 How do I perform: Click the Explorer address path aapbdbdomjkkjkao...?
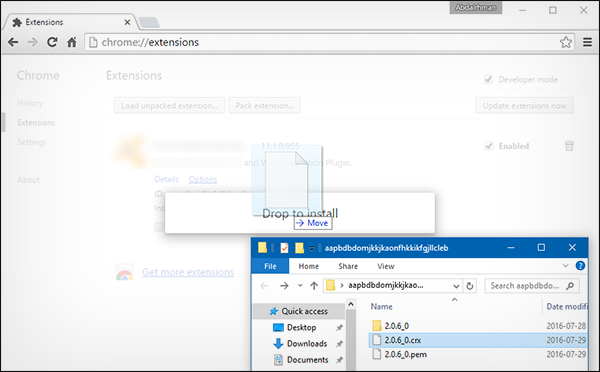(386, 285)
